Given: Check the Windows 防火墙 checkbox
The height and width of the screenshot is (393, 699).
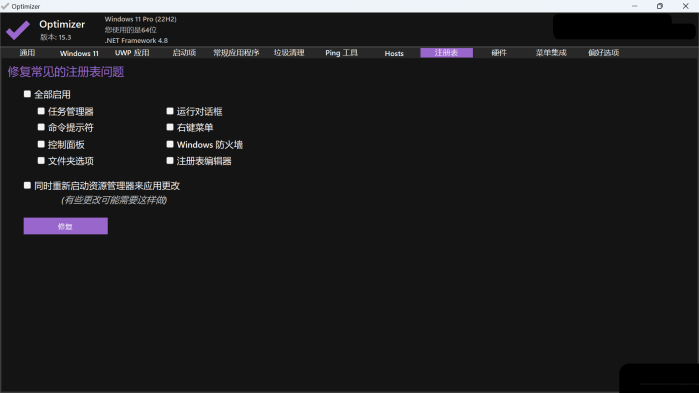Looking at the screenshot, I should point(170,144).
